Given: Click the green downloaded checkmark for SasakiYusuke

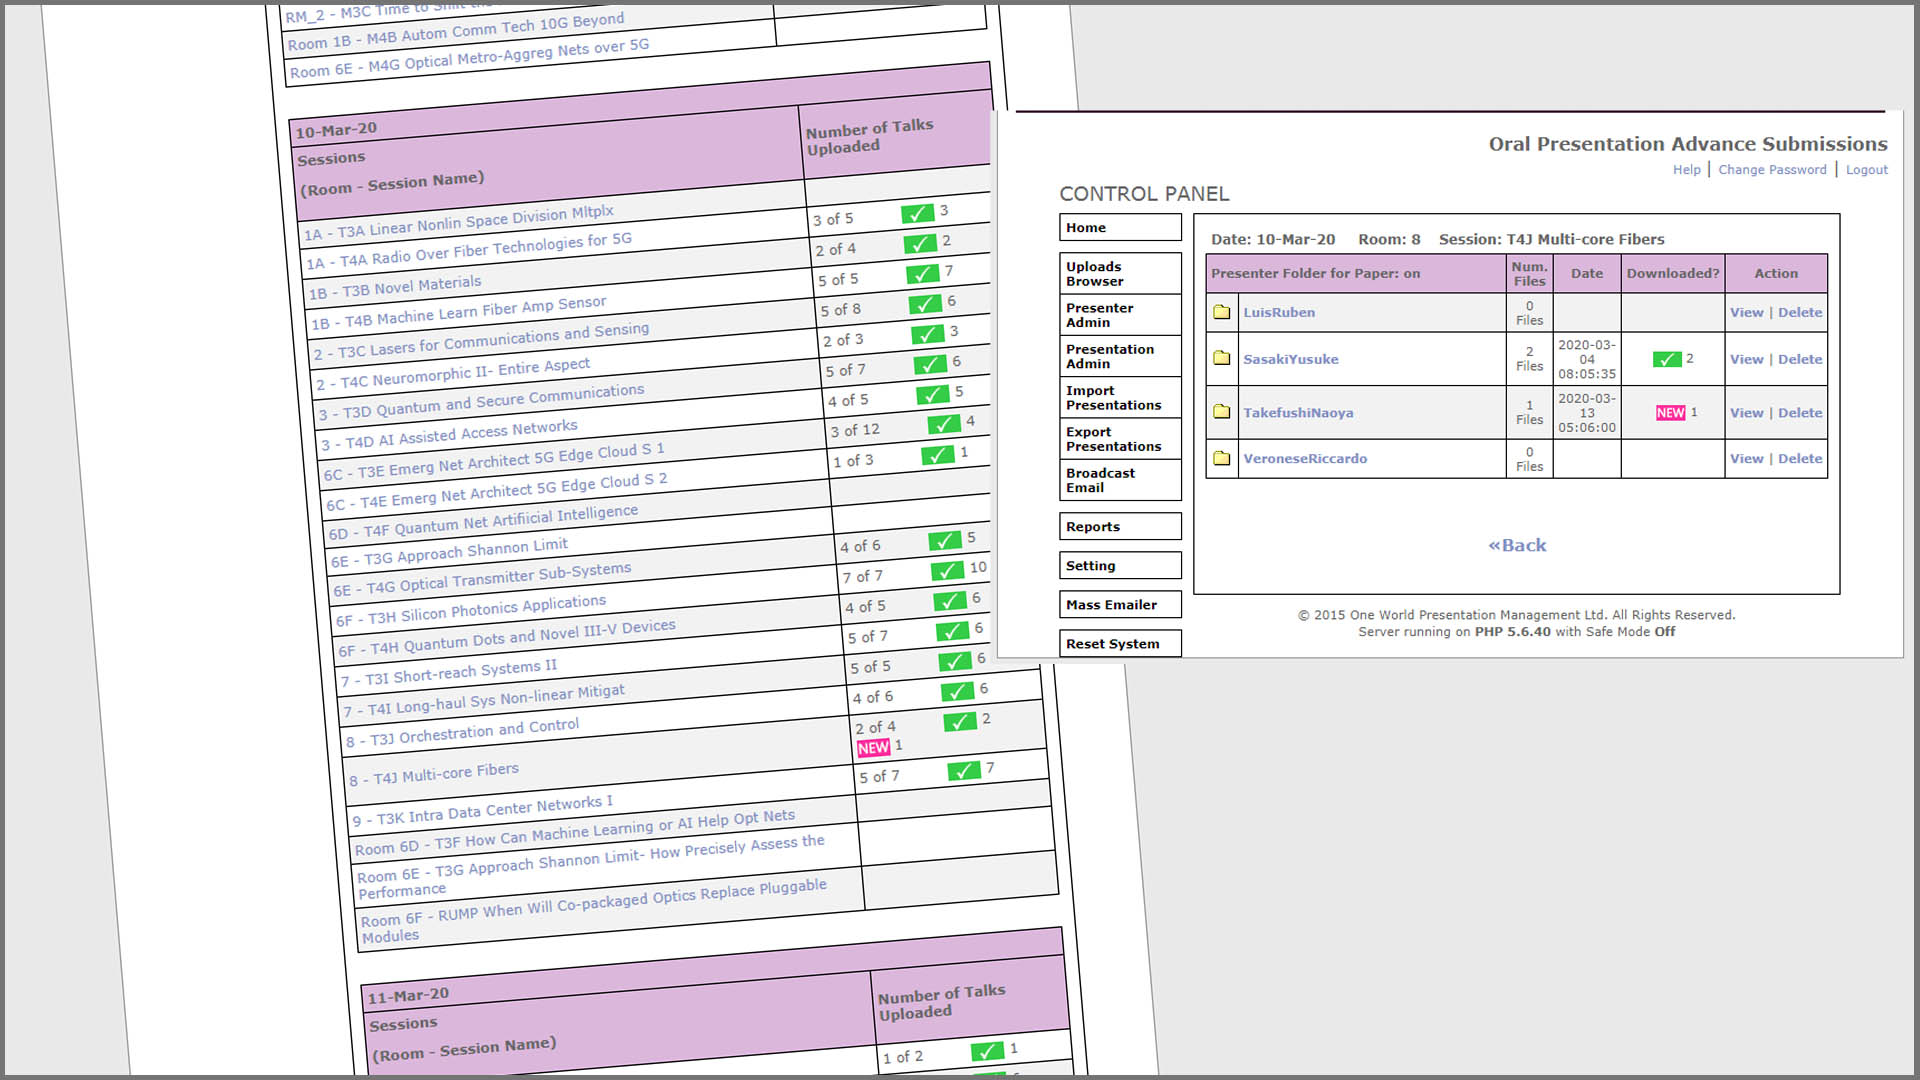Looking at the screenshot, I should pyautogui.click(x=1666, y=359).
